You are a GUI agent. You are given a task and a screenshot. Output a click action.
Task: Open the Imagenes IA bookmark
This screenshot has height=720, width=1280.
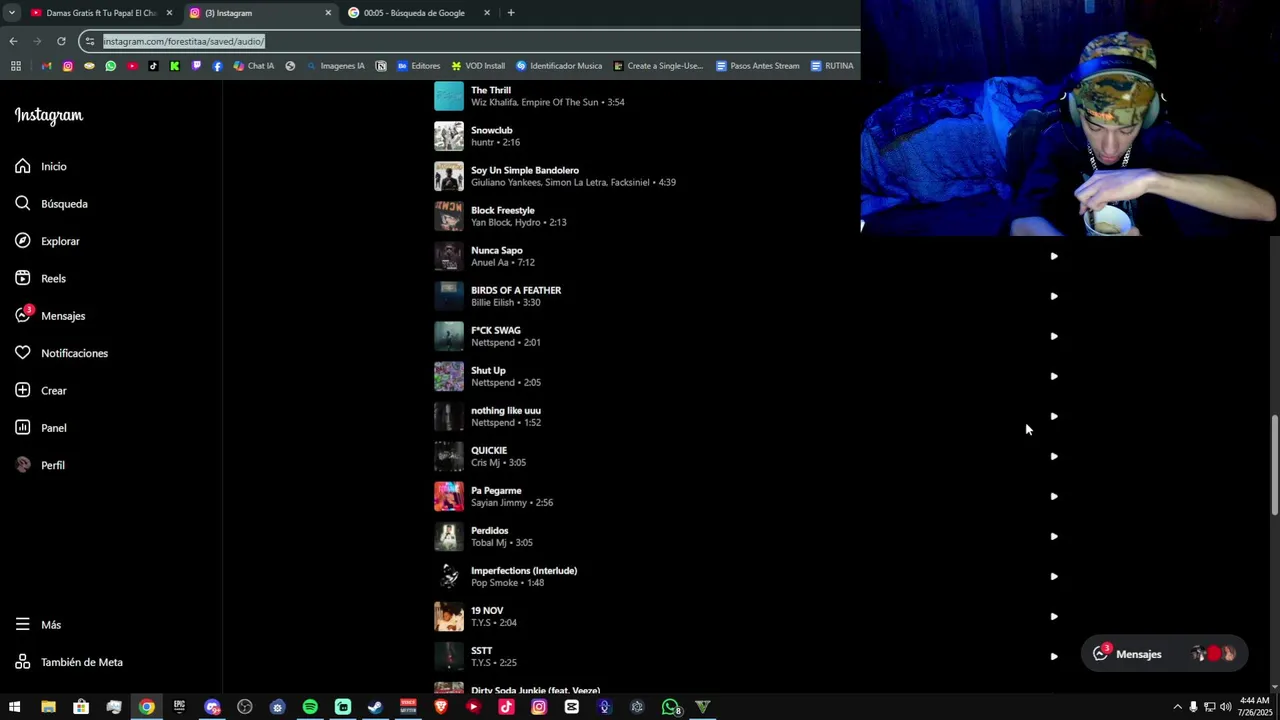(x=335, y=66)
